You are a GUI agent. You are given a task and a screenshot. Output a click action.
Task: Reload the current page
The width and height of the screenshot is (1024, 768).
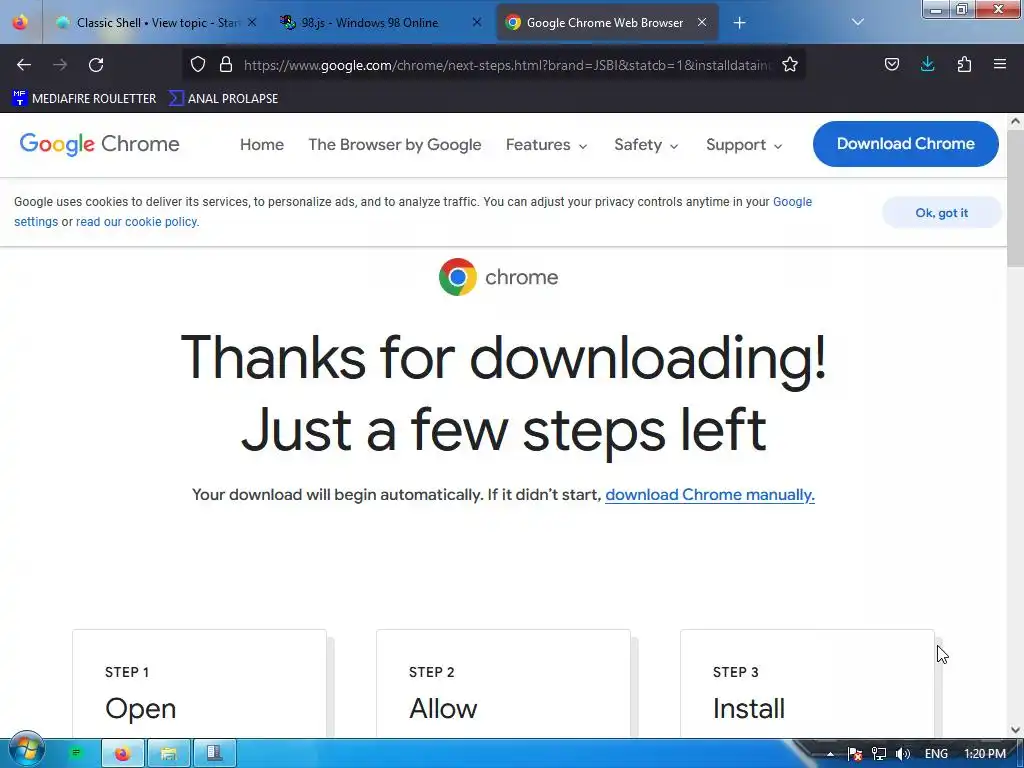pyautogui.click(x=96, y=65)
